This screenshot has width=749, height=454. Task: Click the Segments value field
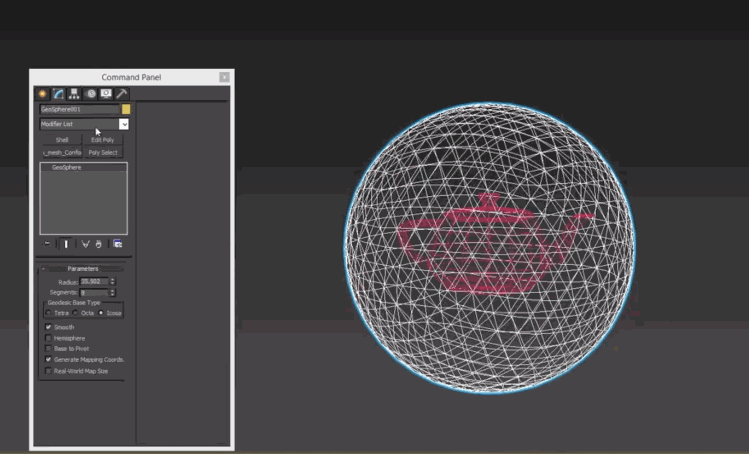(x=94, y=292)
